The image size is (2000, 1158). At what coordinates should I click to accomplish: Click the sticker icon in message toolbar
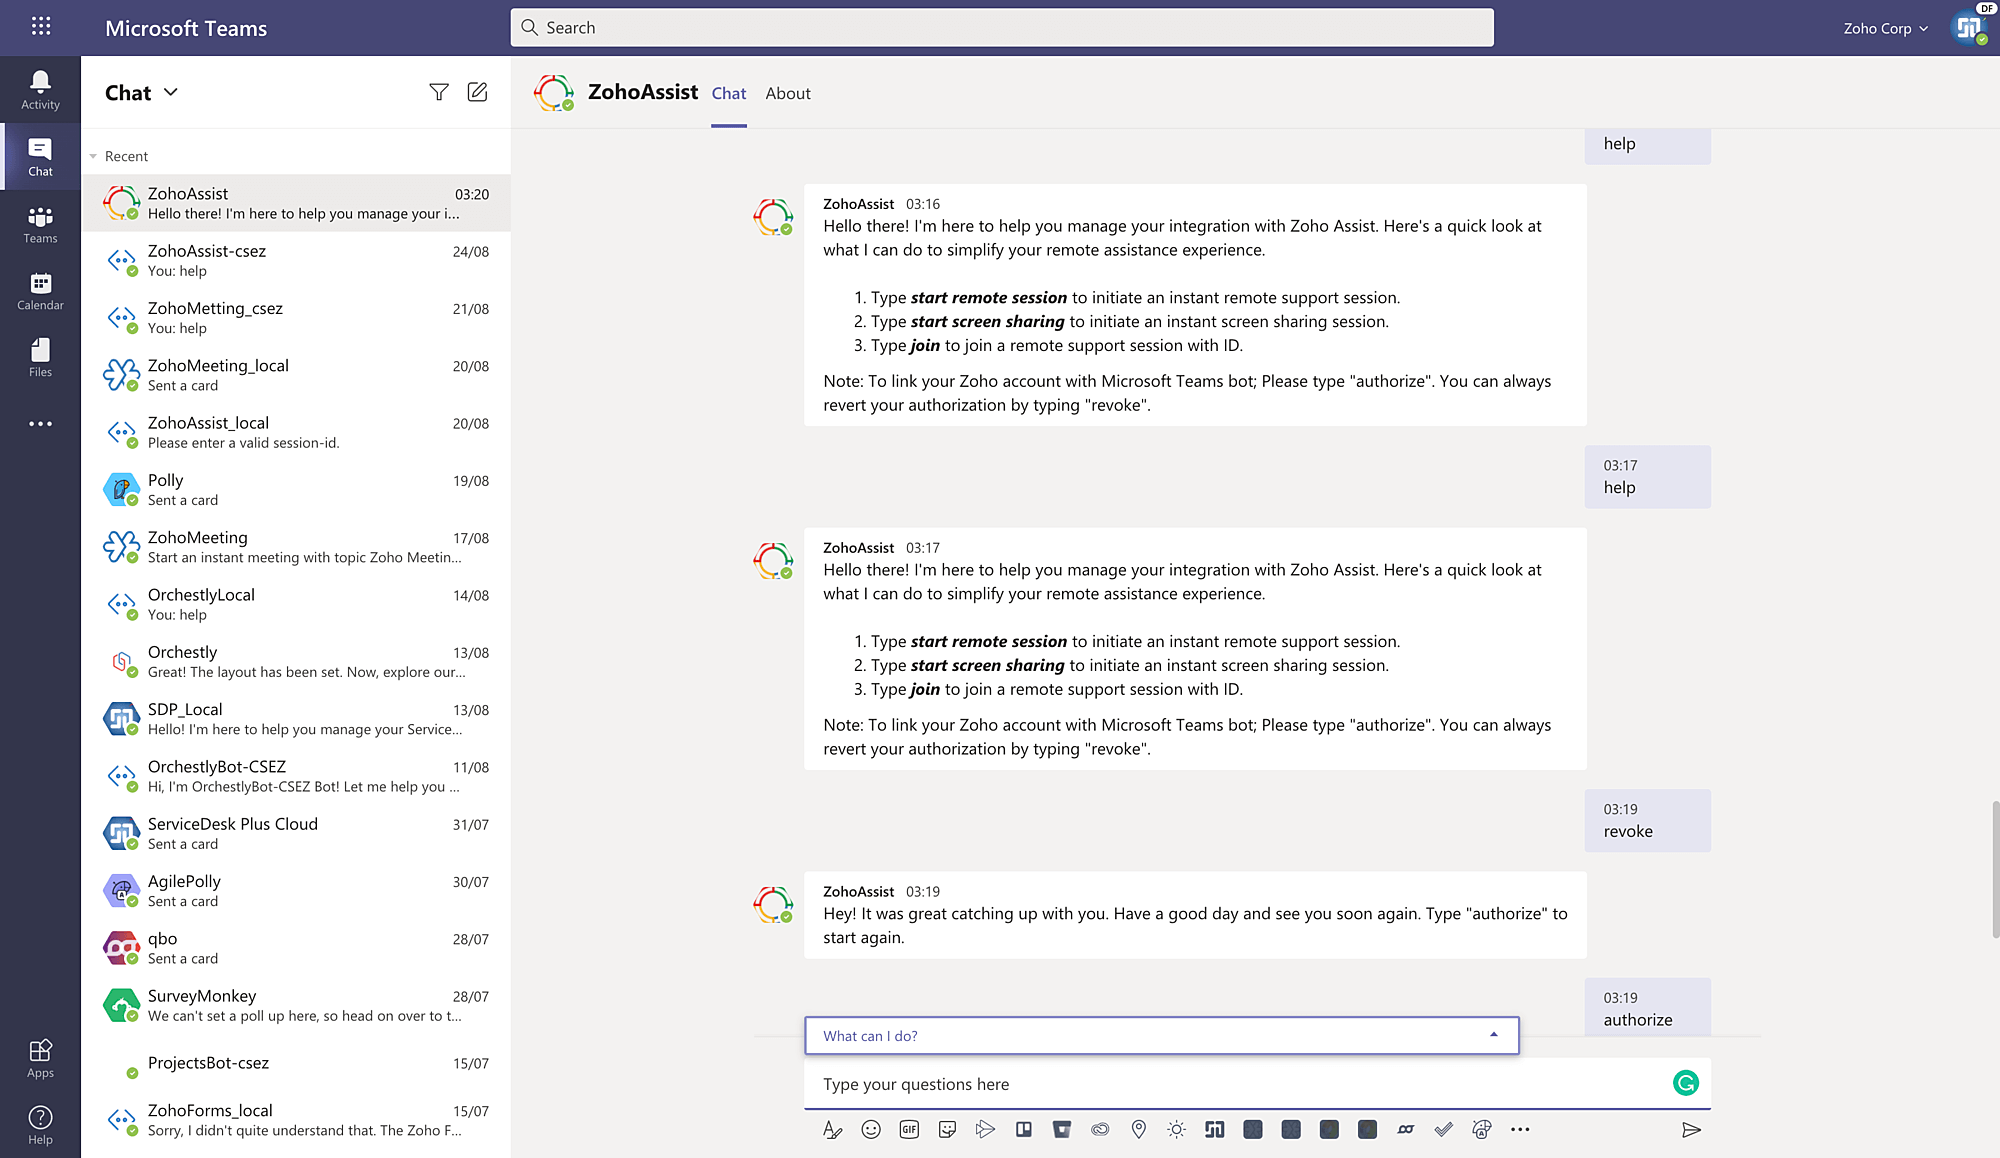[946, 1129]
